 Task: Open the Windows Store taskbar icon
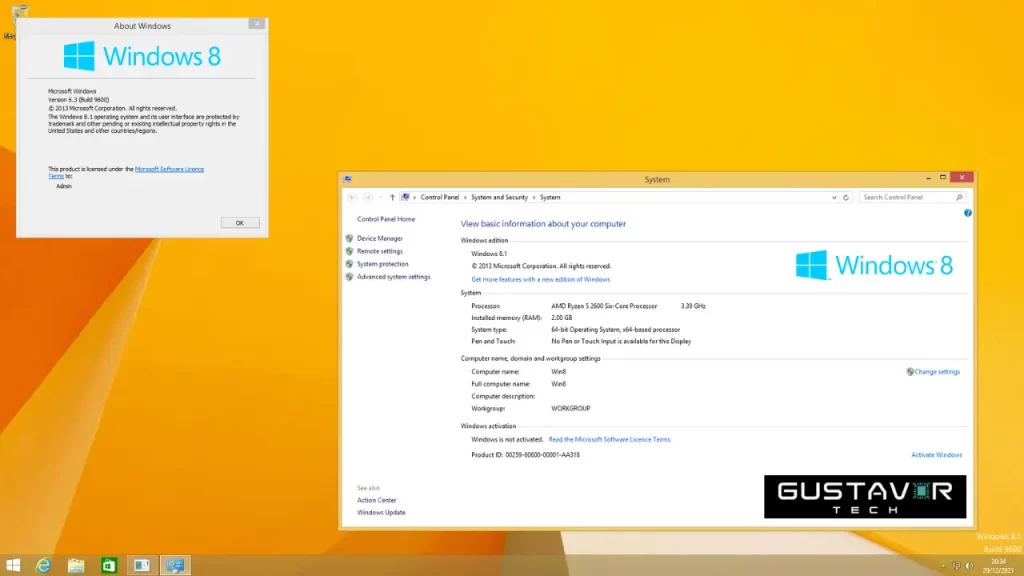click(108, 565)
